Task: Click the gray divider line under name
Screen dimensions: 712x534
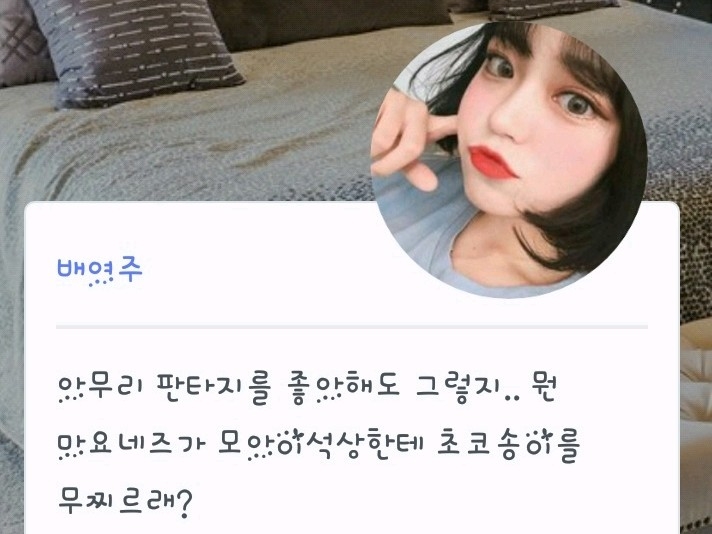Action: coord(352,326)
